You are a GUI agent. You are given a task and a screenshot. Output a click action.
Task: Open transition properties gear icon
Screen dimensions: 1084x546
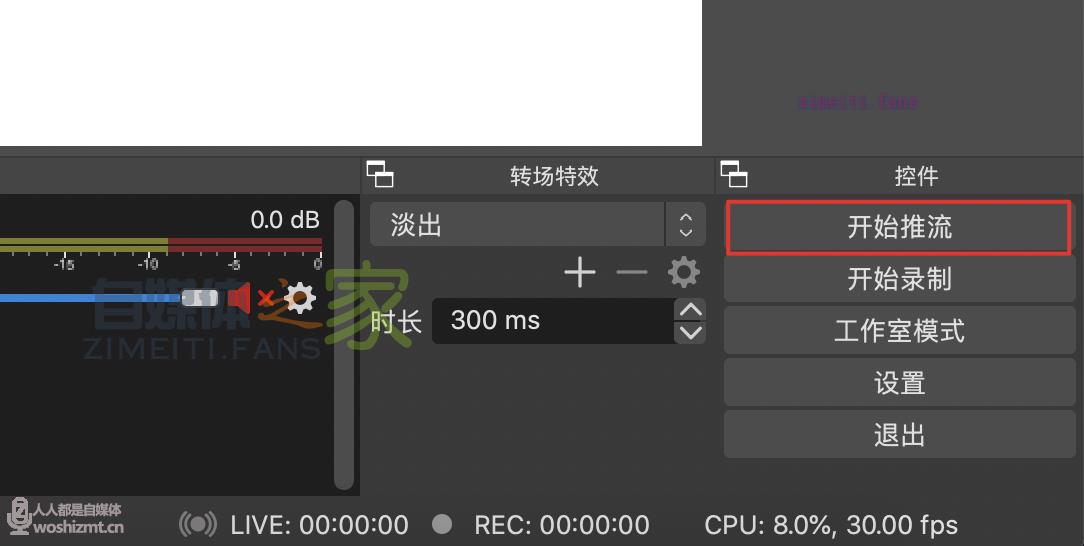point(684,272)
